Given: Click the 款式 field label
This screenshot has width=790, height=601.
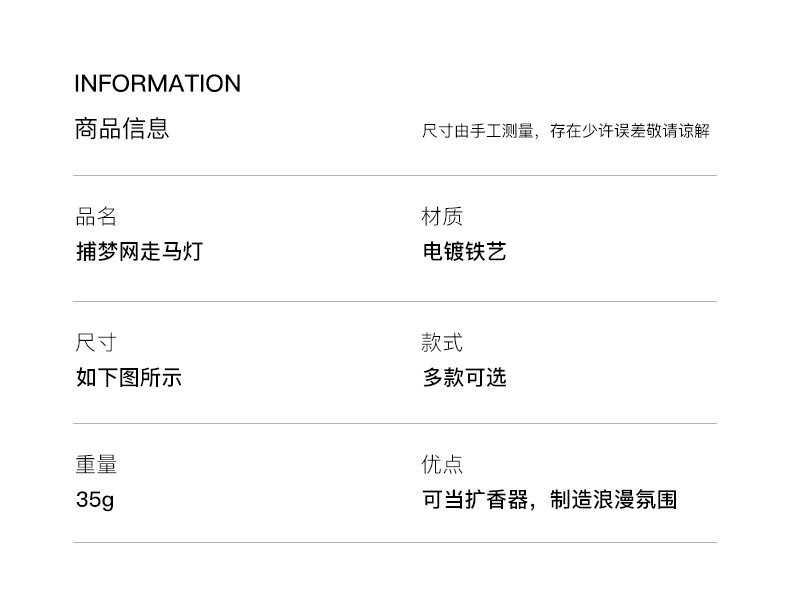Looking at the screenshot, I should 442,343.
